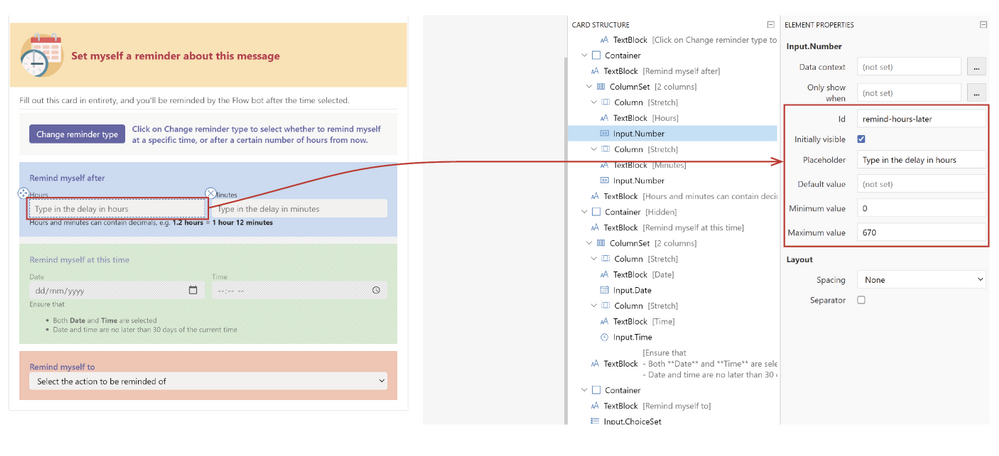This screenshot has width=999, height=456.
Task: Click the Data context text field
Action: coord(909,67)
